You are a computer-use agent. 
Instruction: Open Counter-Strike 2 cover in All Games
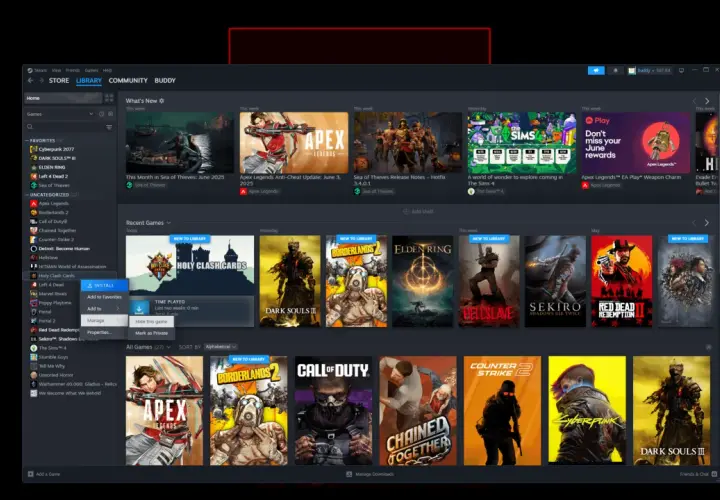(x=502, y=410)
